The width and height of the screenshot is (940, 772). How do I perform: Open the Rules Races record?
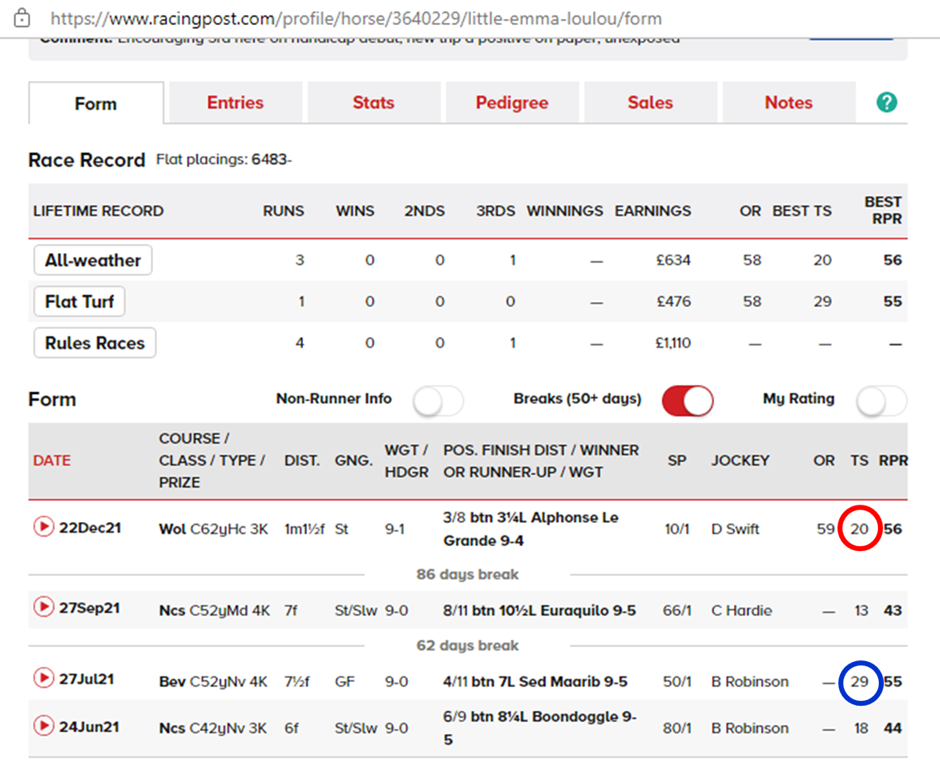tap(94, 343)
